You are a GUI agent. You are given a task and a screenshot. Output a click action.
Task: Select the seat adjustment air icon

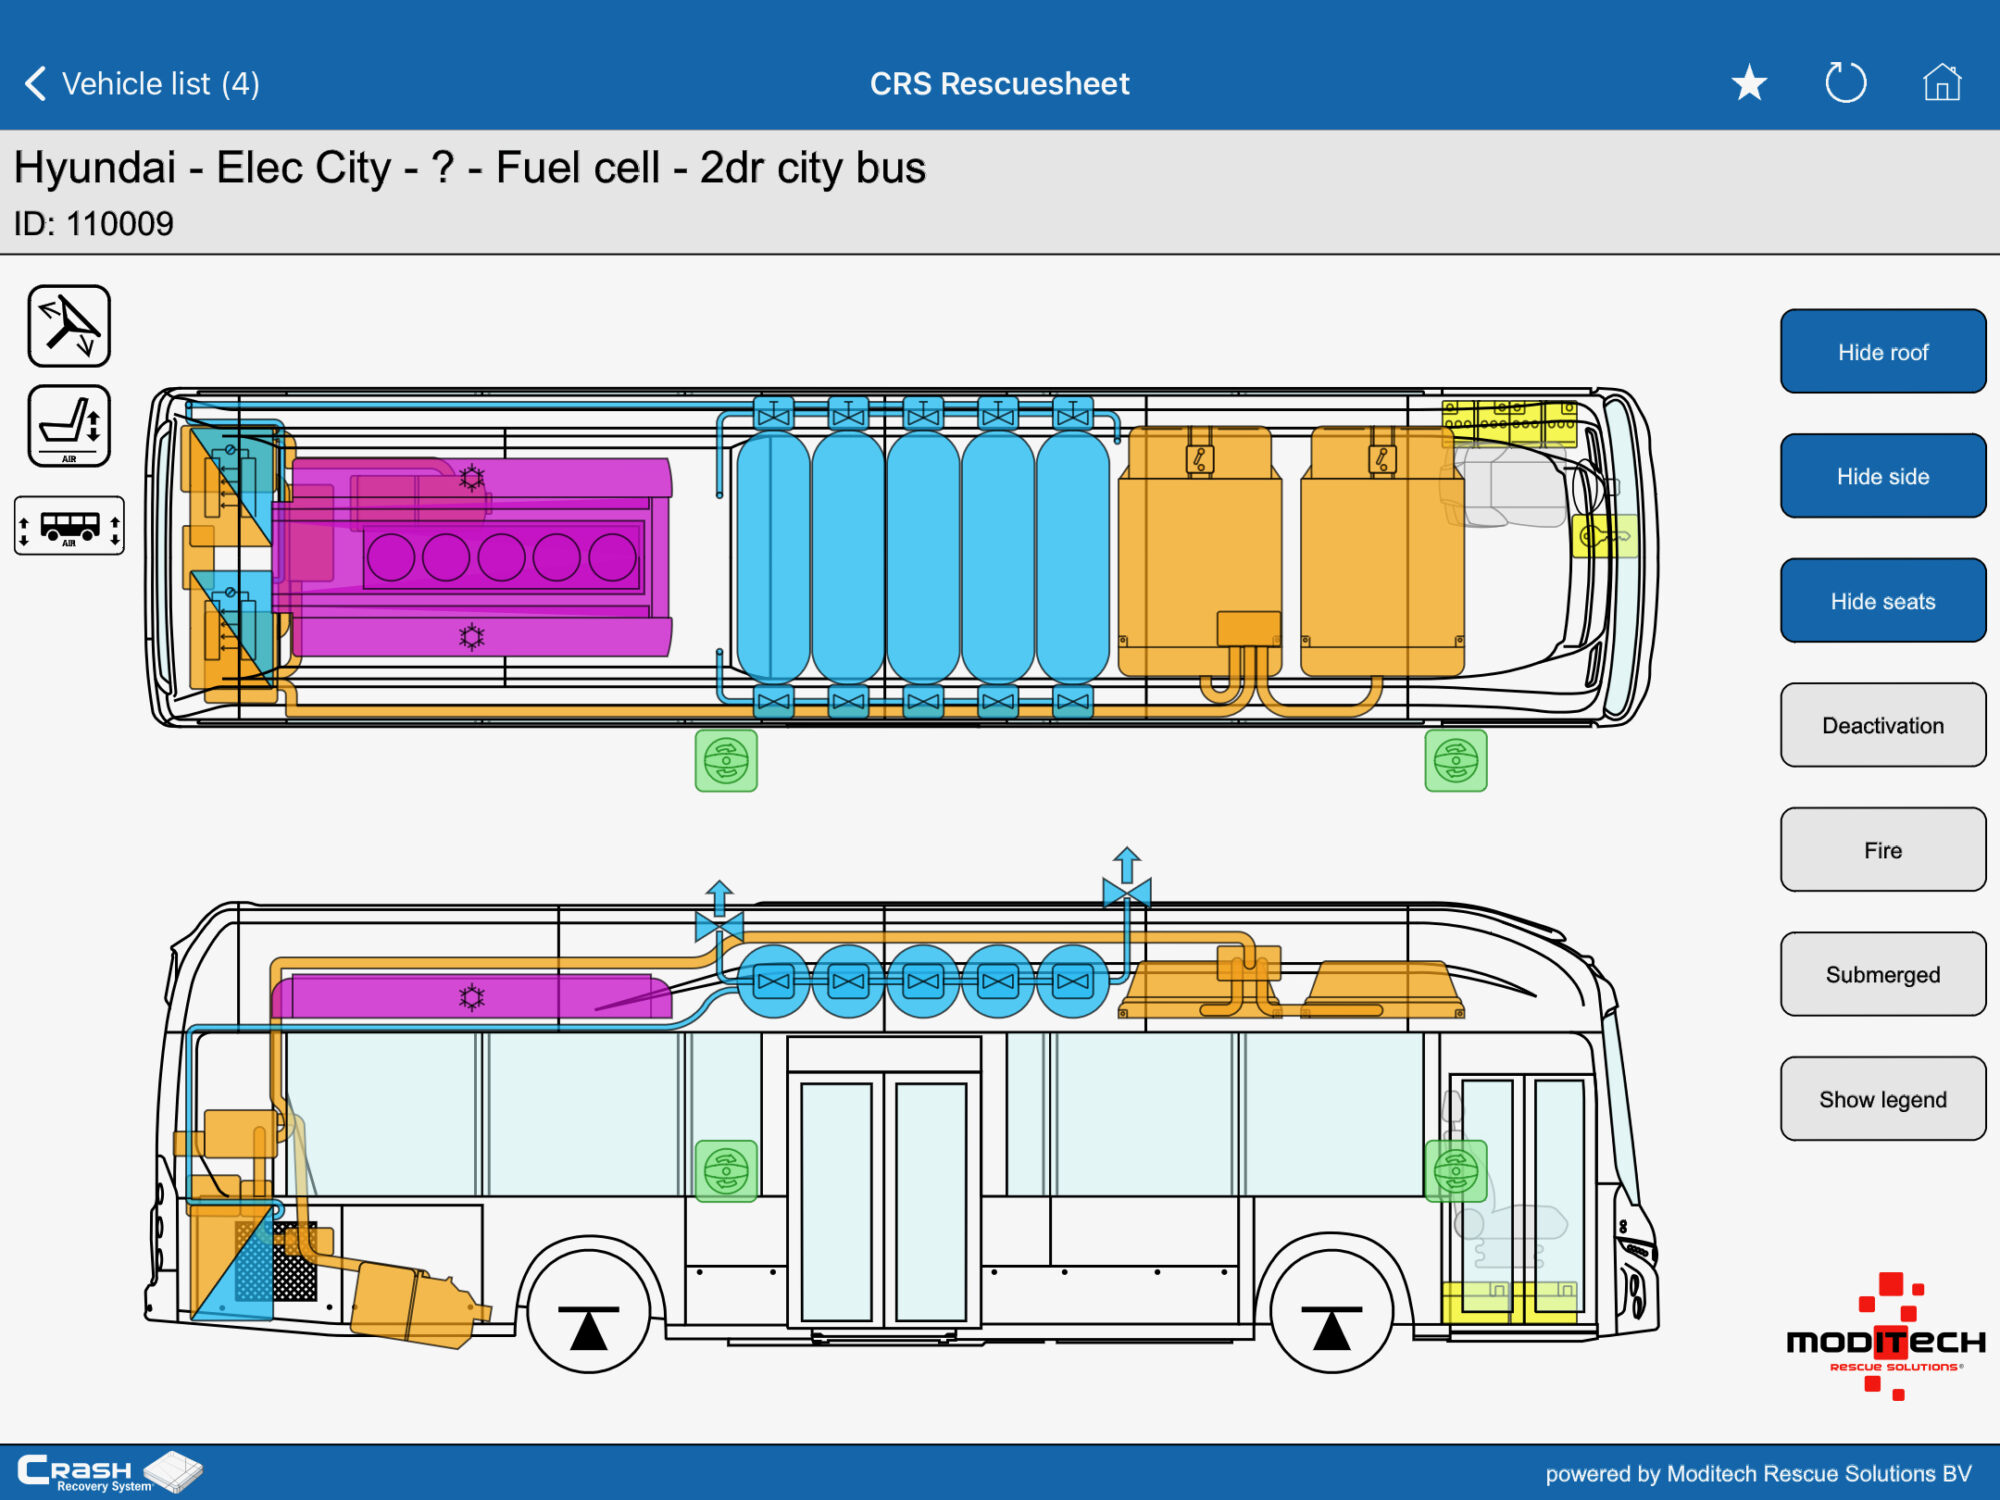tap(69, 426)
